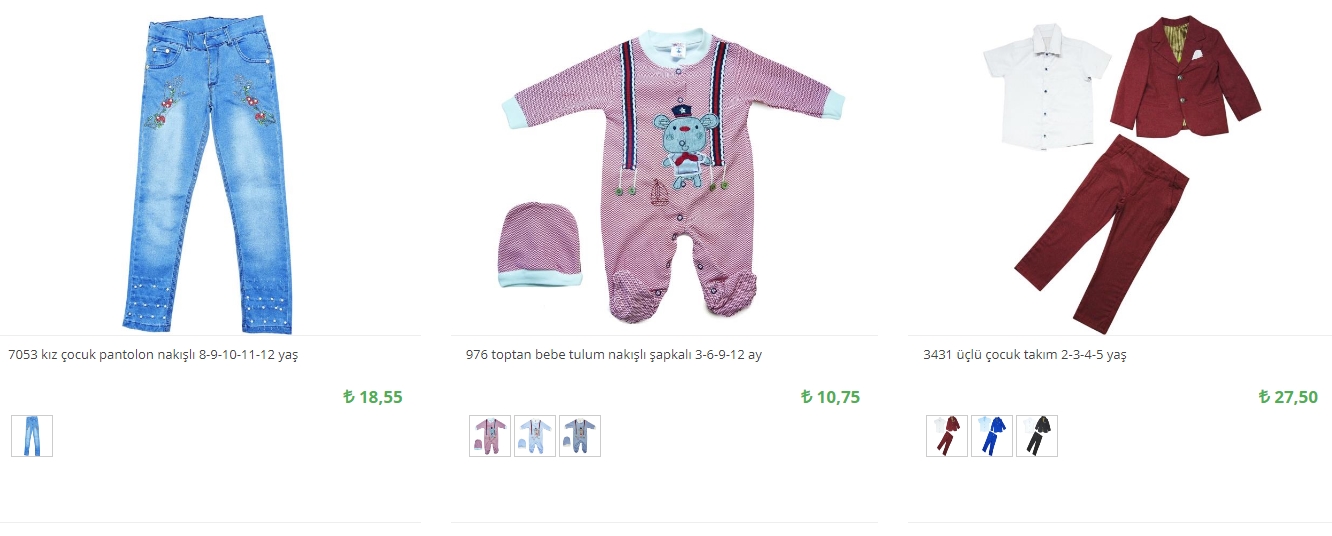Click the ₺ 27,50 price
Image resolution: width=1332 pixels, height=536 pixels.
pos(1288,397)
